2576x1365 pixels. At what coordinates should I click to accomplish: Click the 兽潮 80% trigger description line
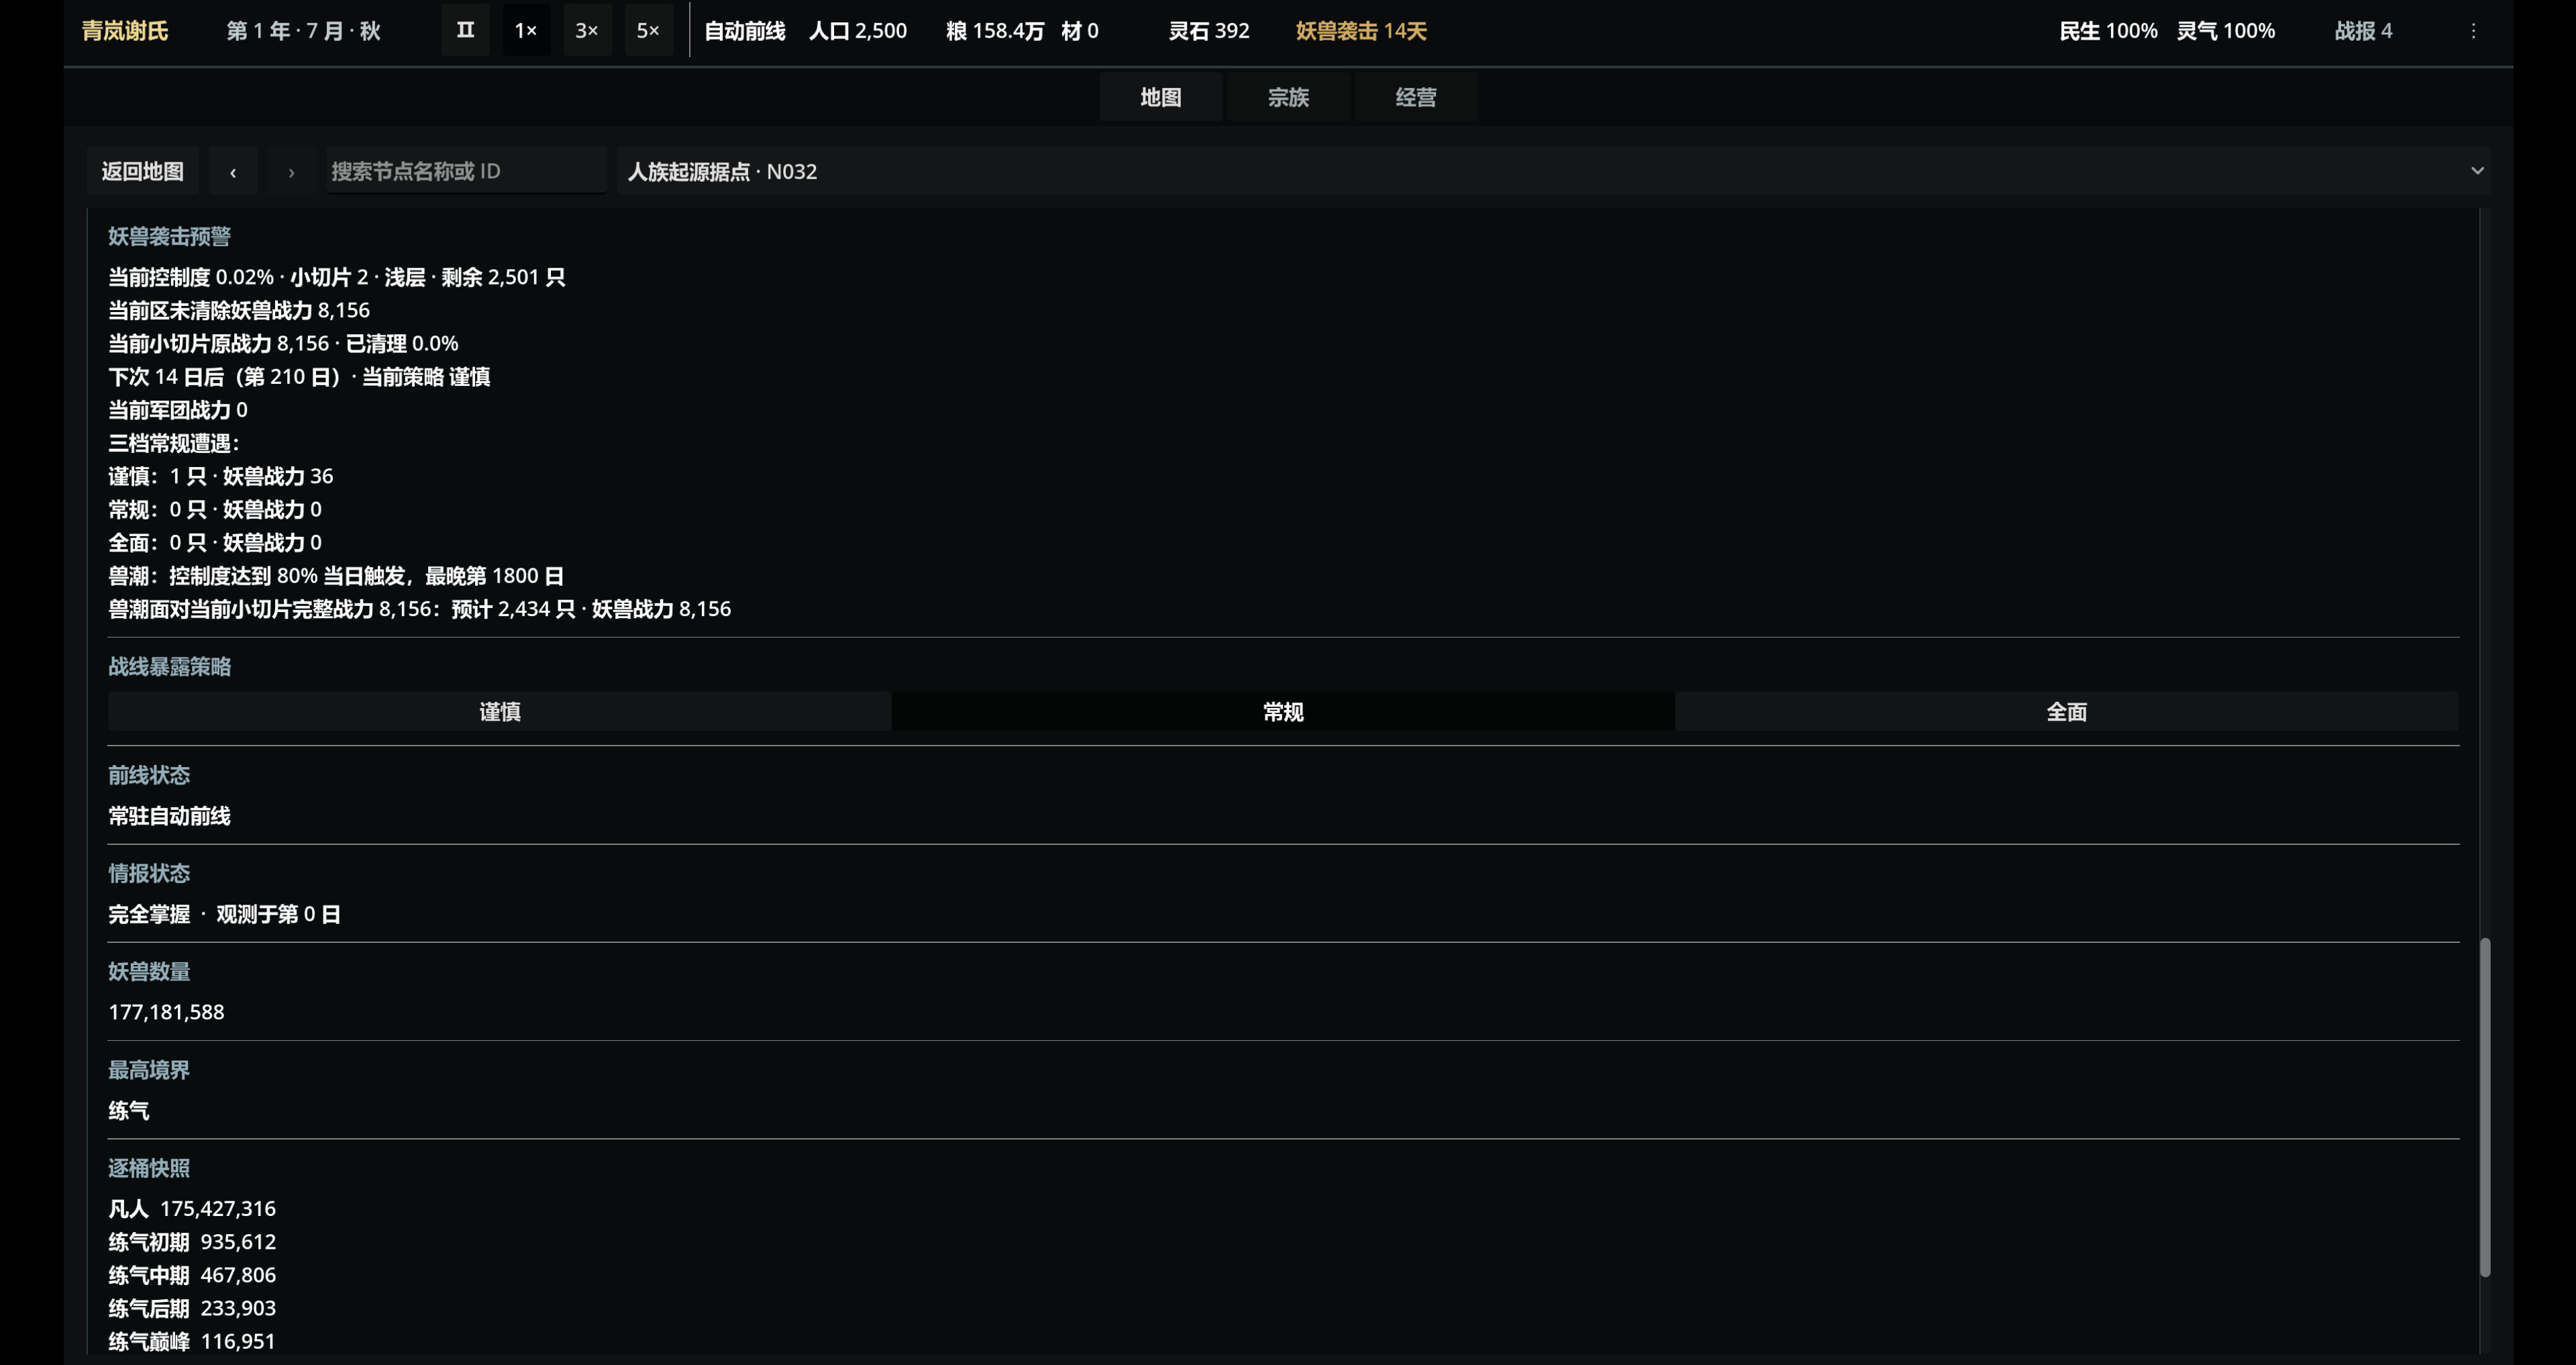click(336, 576)
